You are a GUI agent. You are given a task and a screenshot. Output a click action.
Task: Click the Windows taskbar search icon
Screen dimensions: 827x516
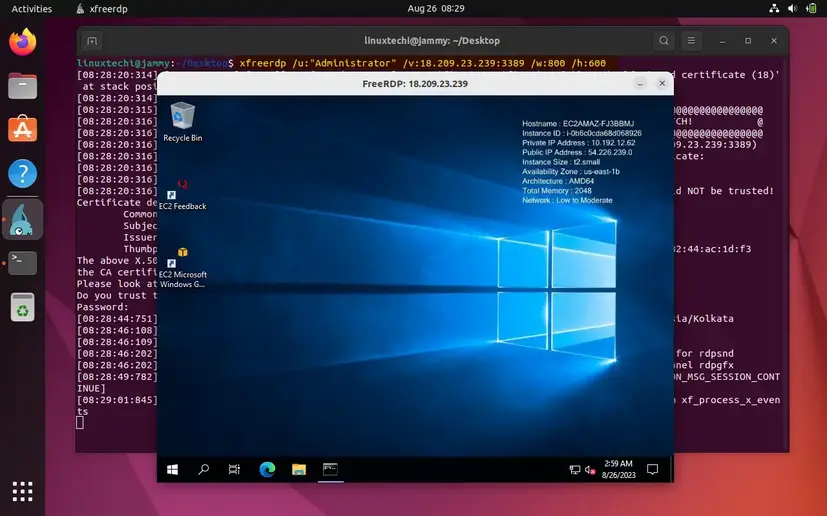click(x=203, y=469)
